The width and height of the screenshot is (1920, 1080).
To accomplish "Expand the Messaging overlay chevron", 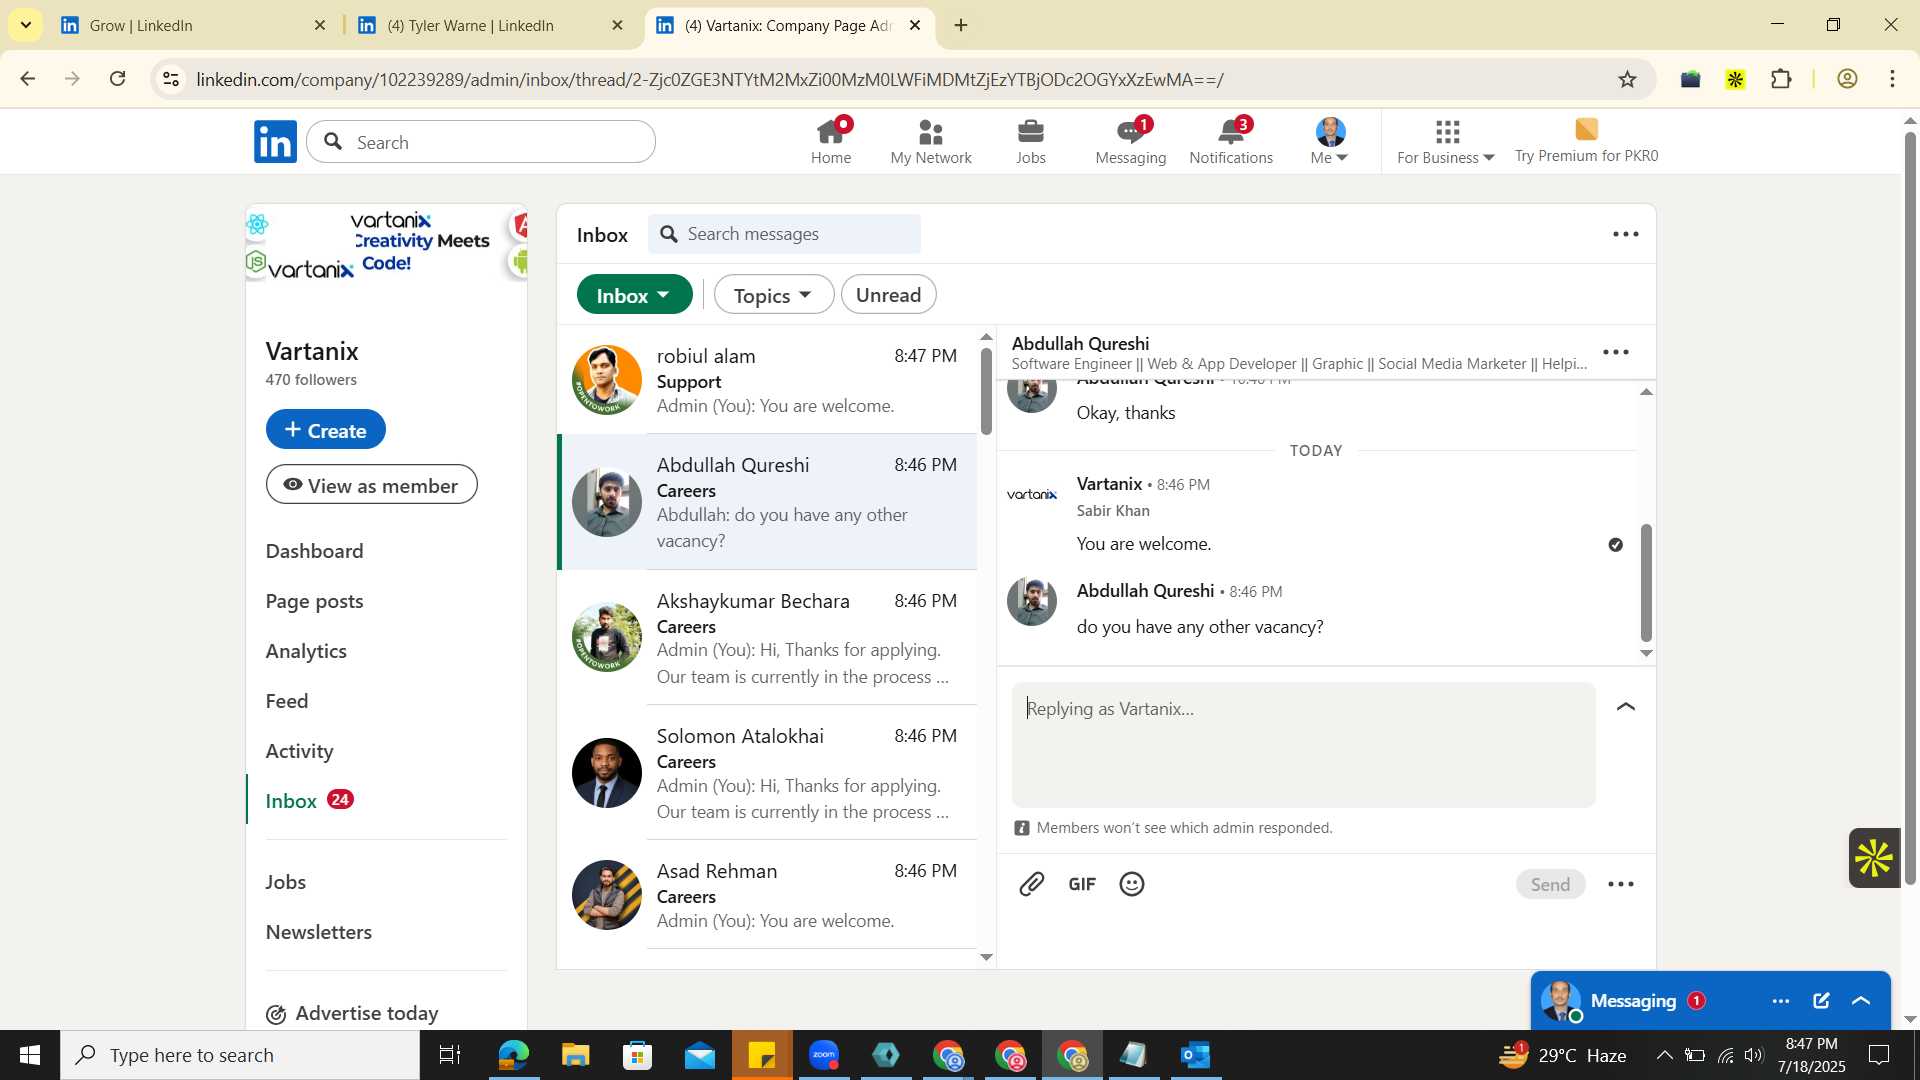I will (x=1861, y=1001).
